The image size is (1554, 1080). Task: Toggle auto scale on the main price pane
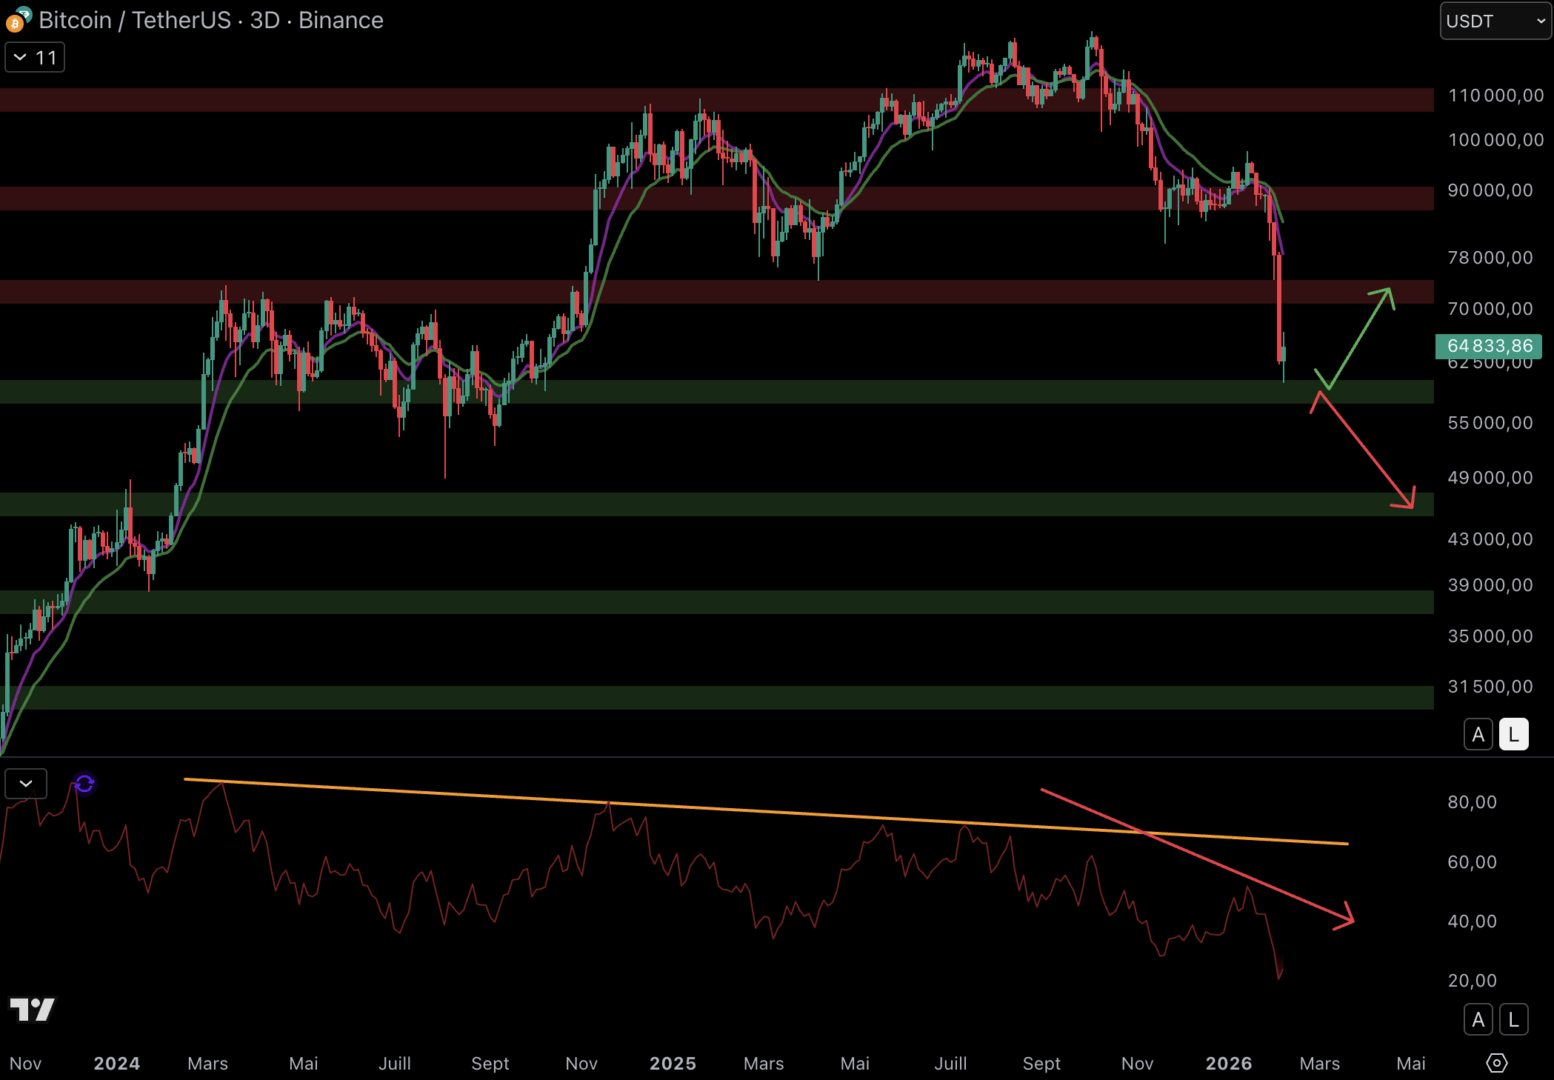point(1478,734)
